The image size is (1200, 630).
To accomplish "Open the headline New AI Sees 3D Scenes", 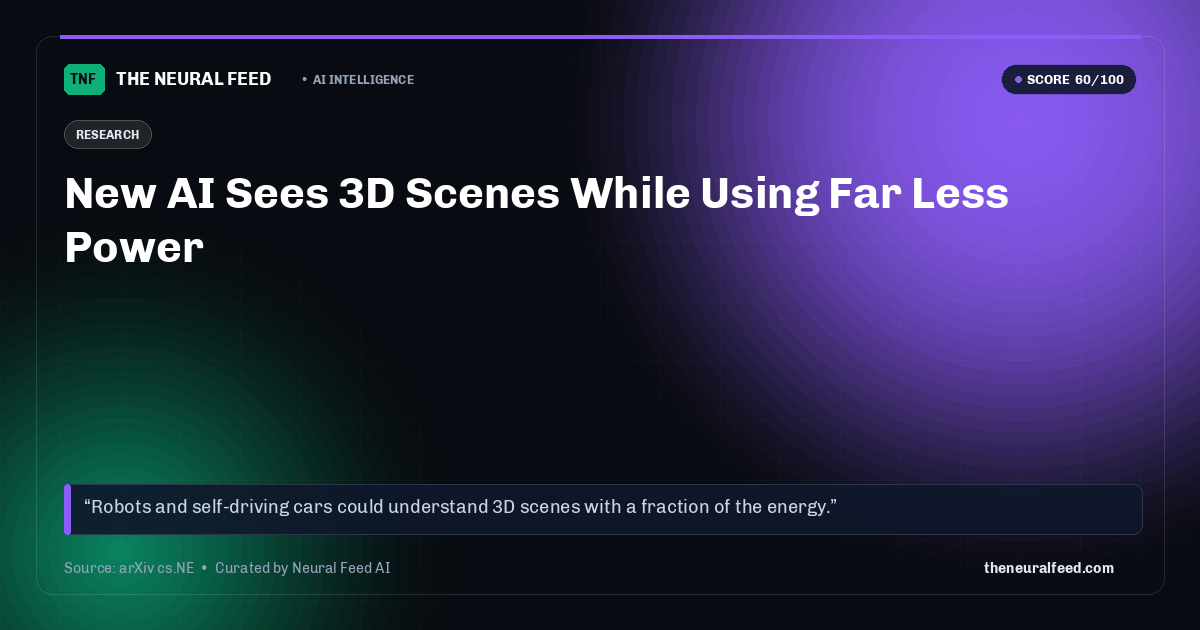I will tap(537, 220).
